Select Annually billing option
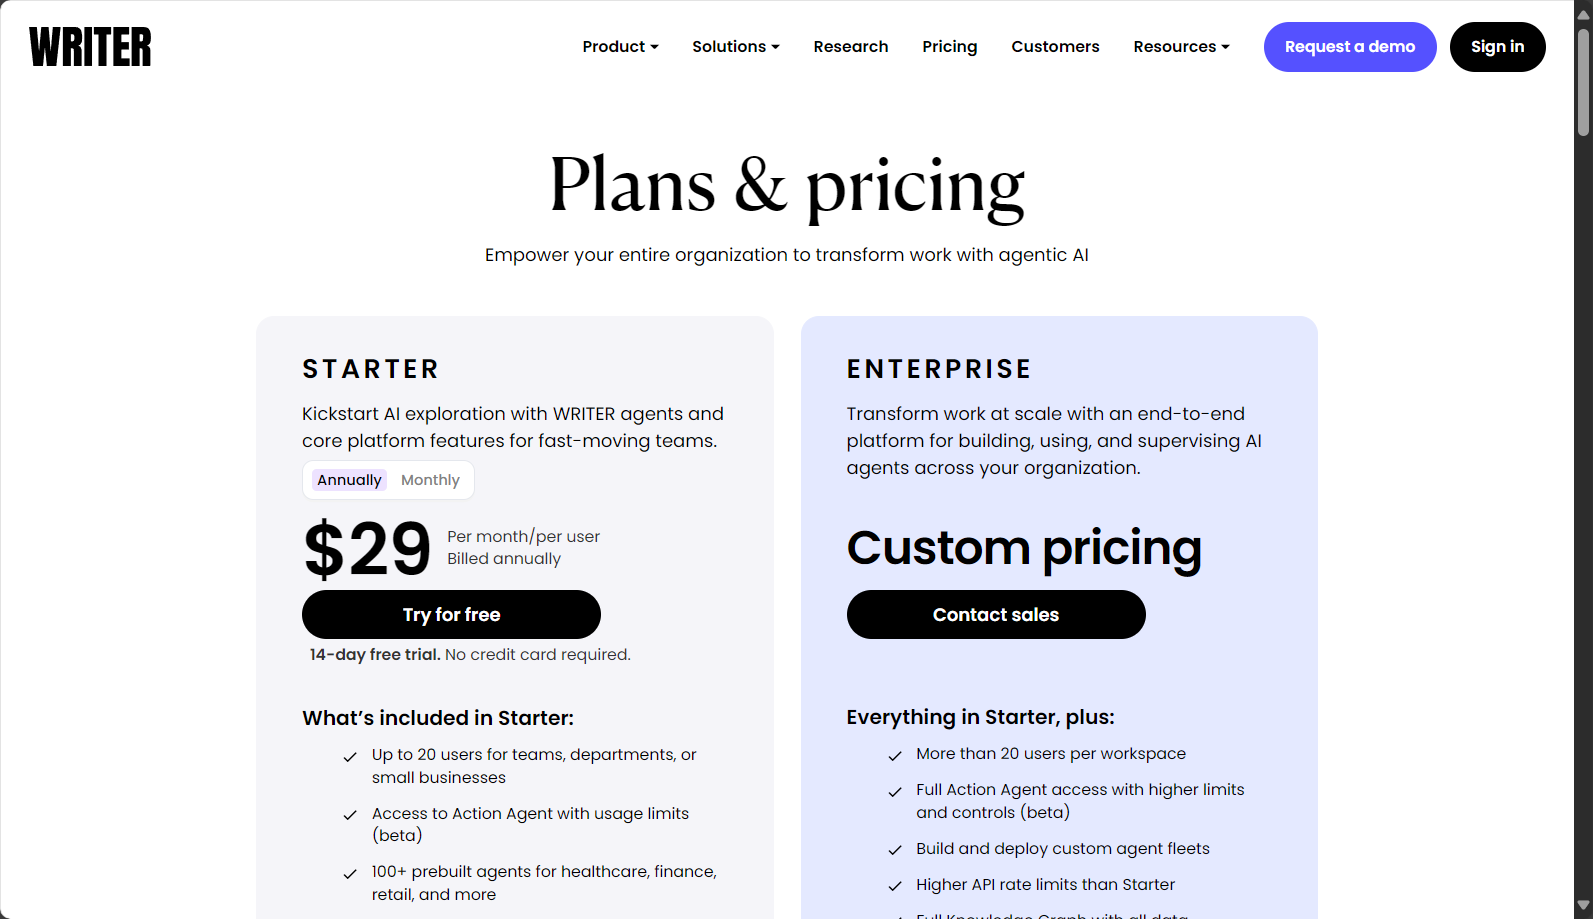Image resolution: width=1593 pixels, height=919 pixels. (349, 480)
